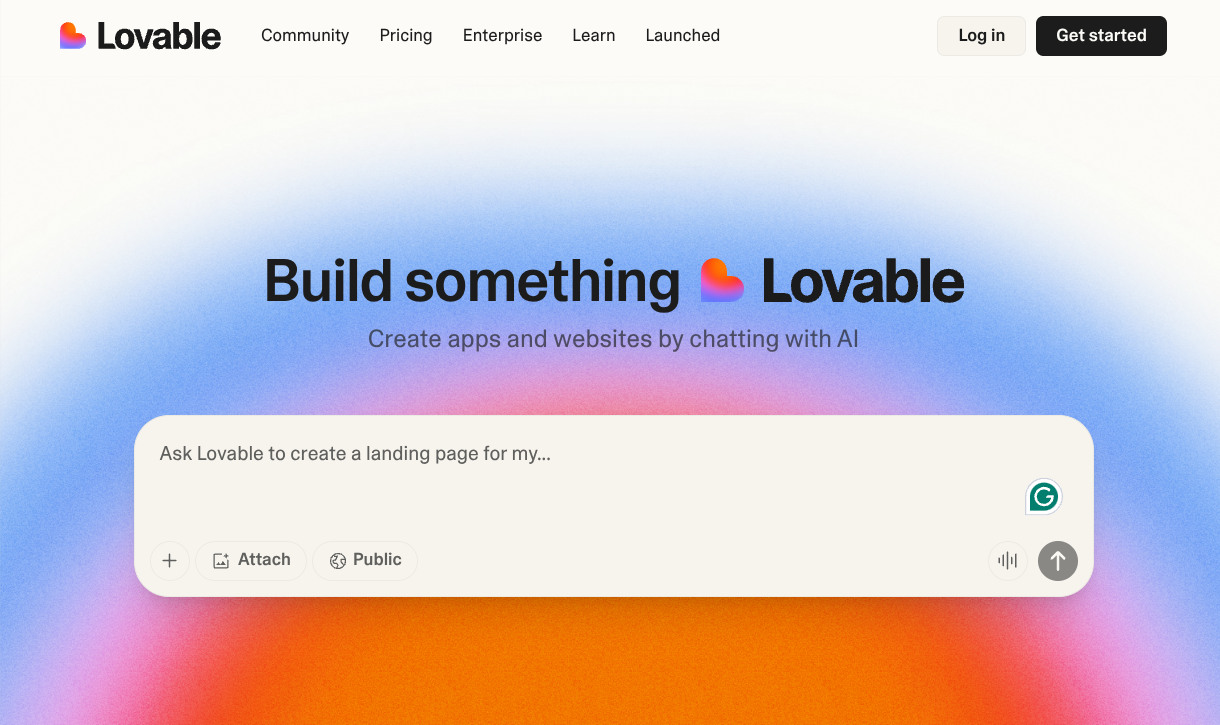Viewport: 1220px width, 725px height.
Task: Open the Enterprise menu item
Action: click(502, 35)
